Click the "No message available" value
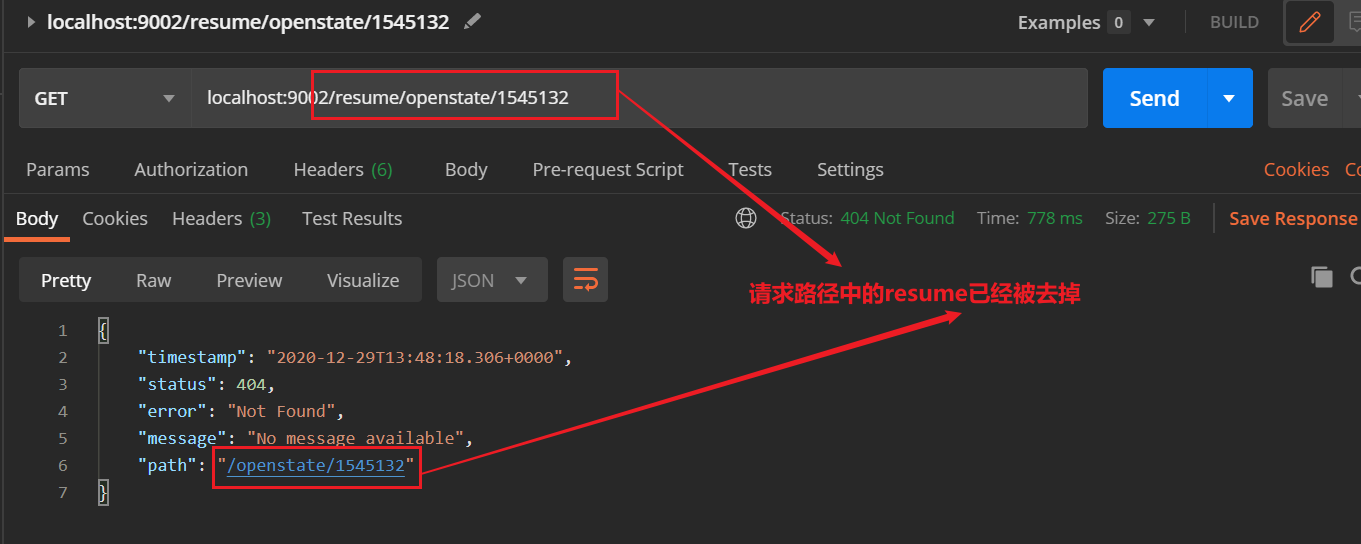The image size is (1361, 544). (x=356, y=438)
